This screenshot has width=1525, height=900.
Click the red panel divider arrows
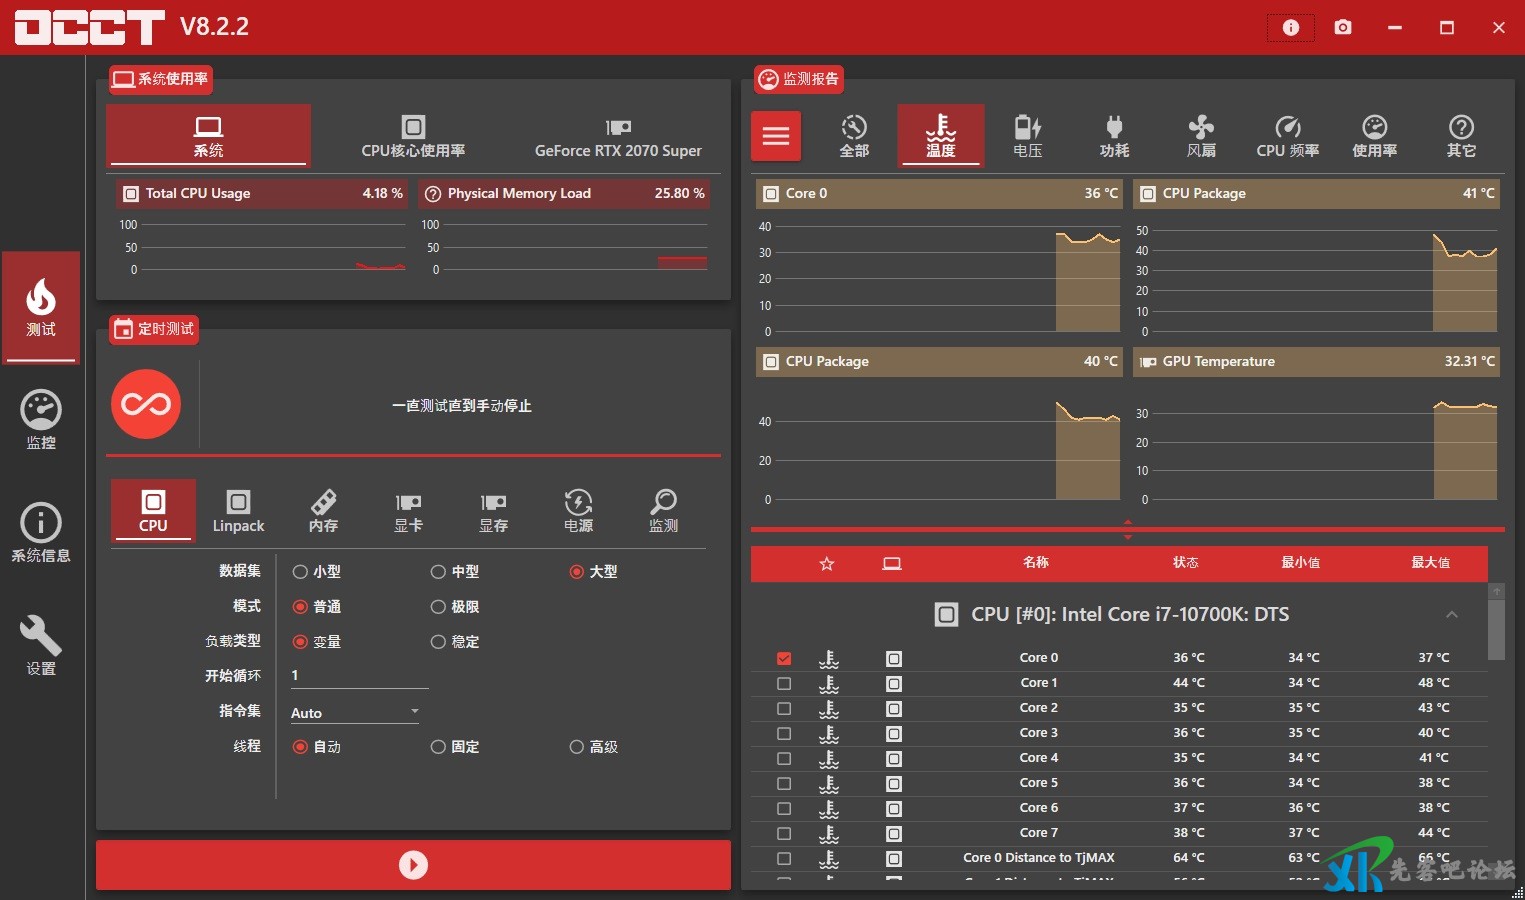(x=1127, y=529)
